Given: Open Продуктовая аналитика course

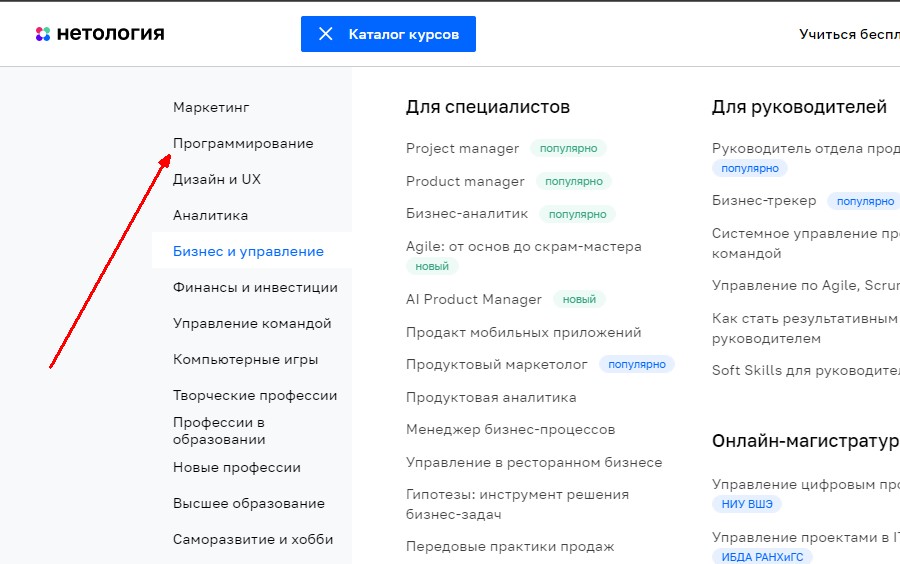Looking at the screenshot, I should [491, 398].
